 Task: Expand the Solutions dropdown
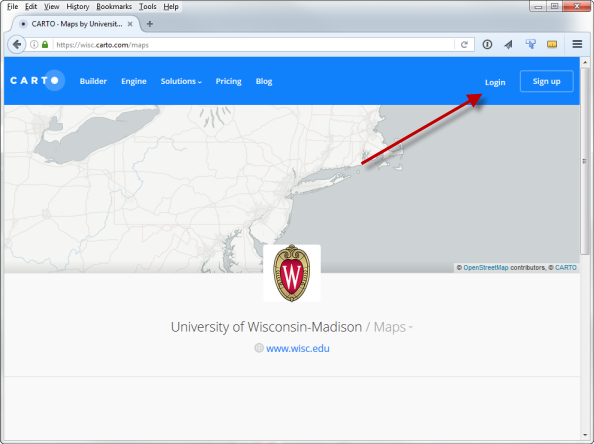(181, 81)
